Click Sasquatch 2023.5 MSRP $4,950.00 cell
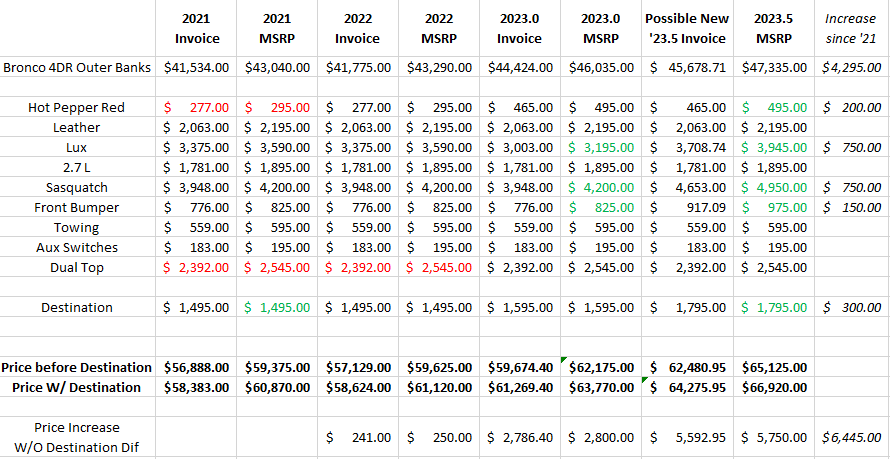890x459 pixels. tap(774, 187)
